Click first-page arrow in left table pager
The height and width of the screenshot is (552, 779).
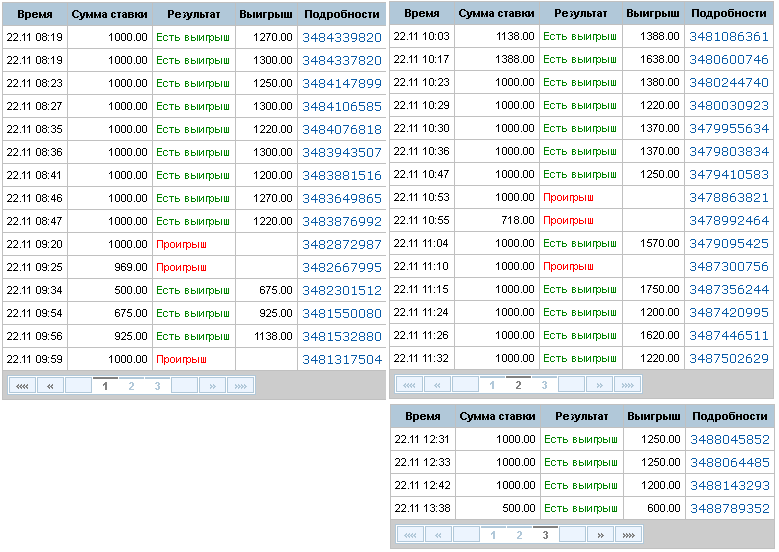tap(22, 386)
